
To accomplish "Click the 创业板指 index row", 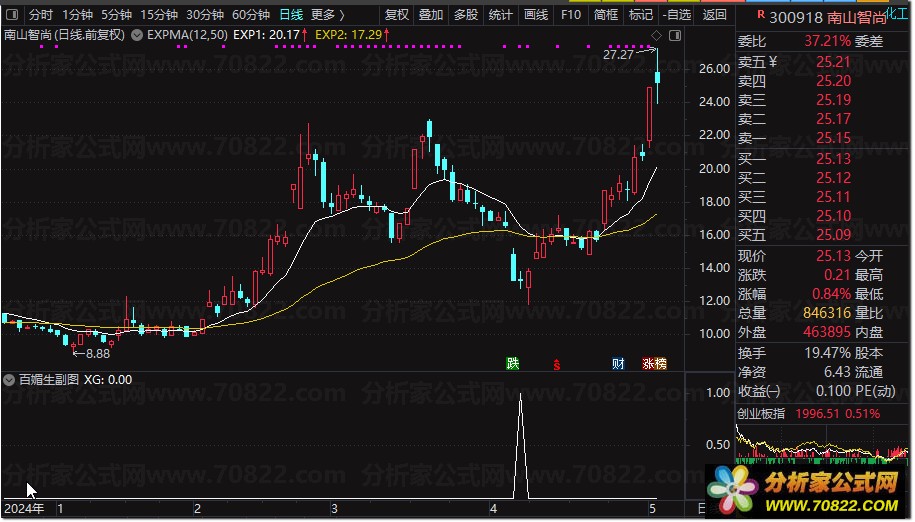I will tap(823, 414).
